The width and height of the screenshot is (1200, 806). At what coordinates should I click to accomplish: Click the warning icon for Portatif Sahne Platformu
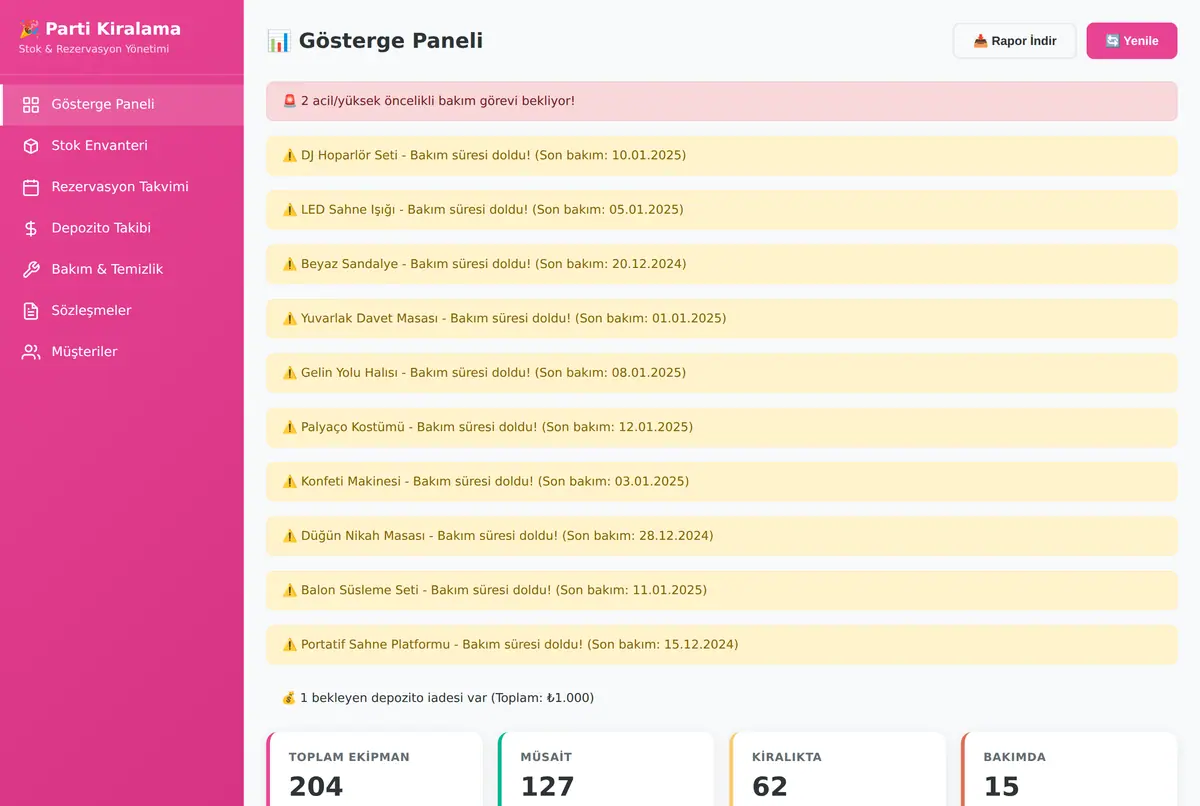(290, 645)
